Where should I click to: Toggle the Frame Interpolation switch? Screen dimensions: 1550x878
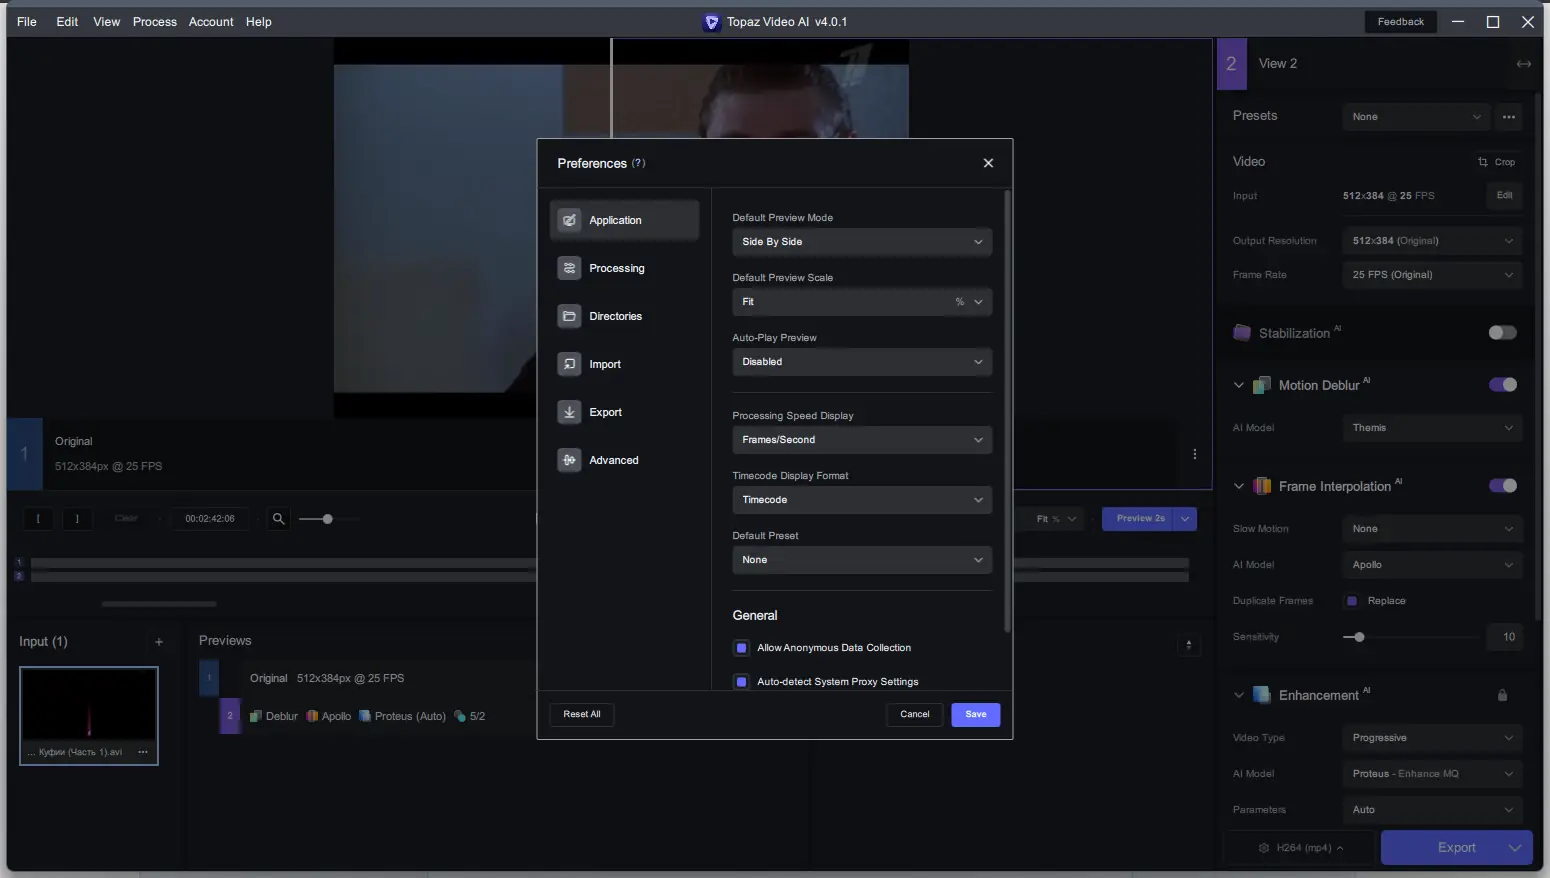[1503, 486]
